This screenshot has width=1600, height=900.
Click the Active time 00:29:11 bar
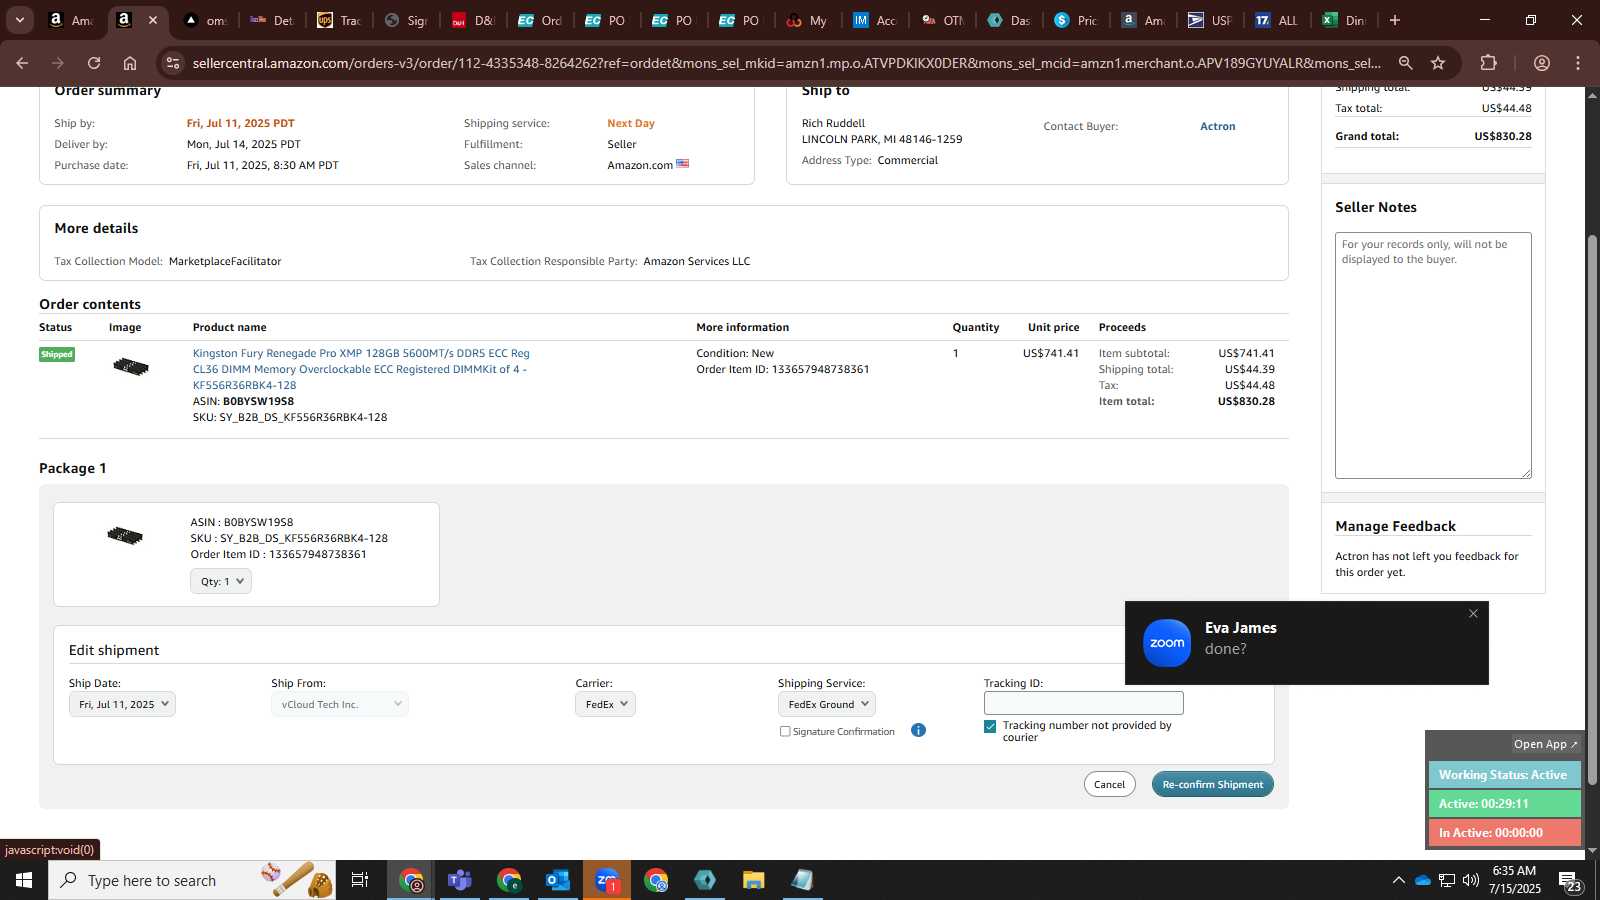tap(1504, 804)
